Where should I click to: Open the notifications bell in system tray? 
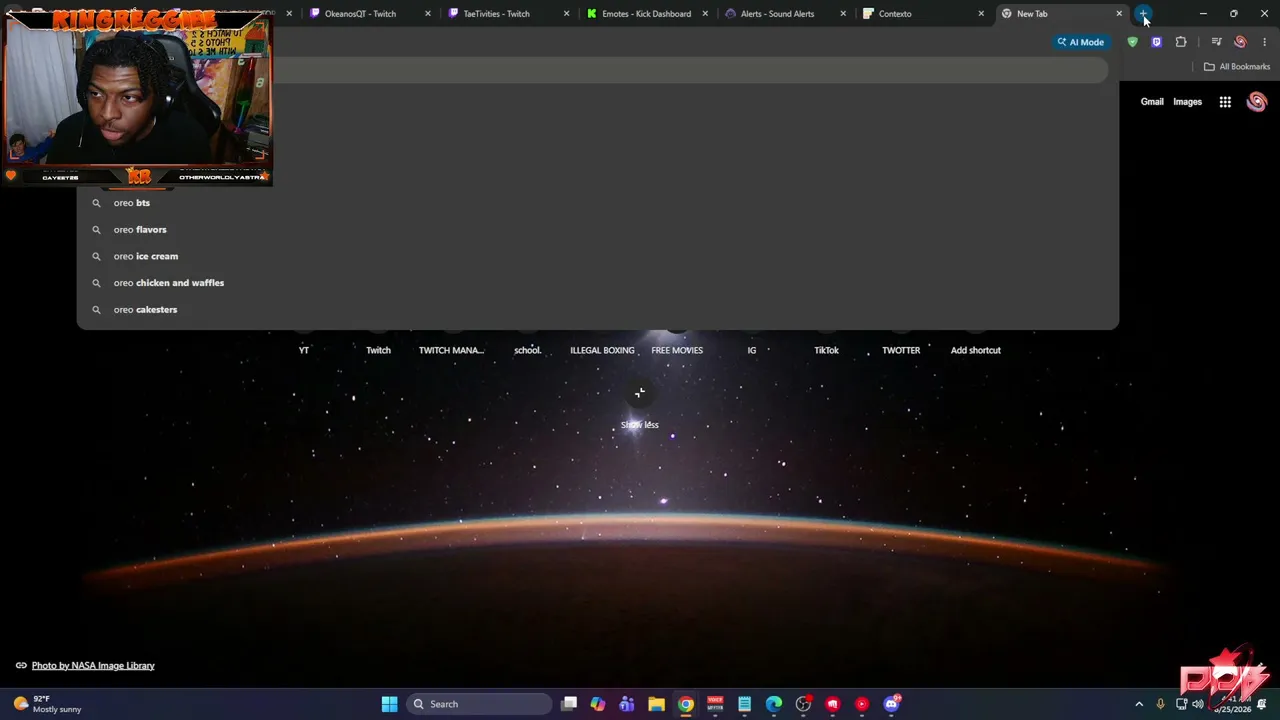pyautogui.click(x=1262, y=704)
